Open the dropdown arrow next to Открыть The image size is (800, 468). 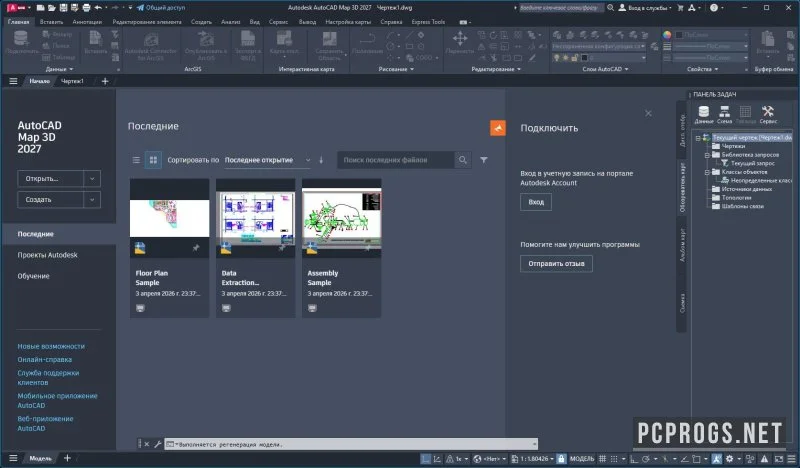click(x=92, y=179)
